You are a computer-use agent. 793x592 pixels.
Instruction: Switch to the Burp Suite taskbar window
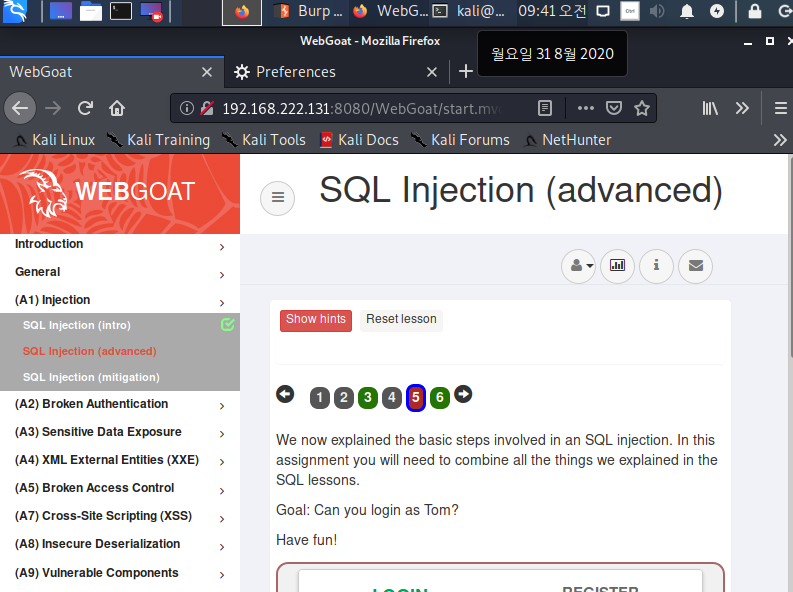click(x=307, y=11)
